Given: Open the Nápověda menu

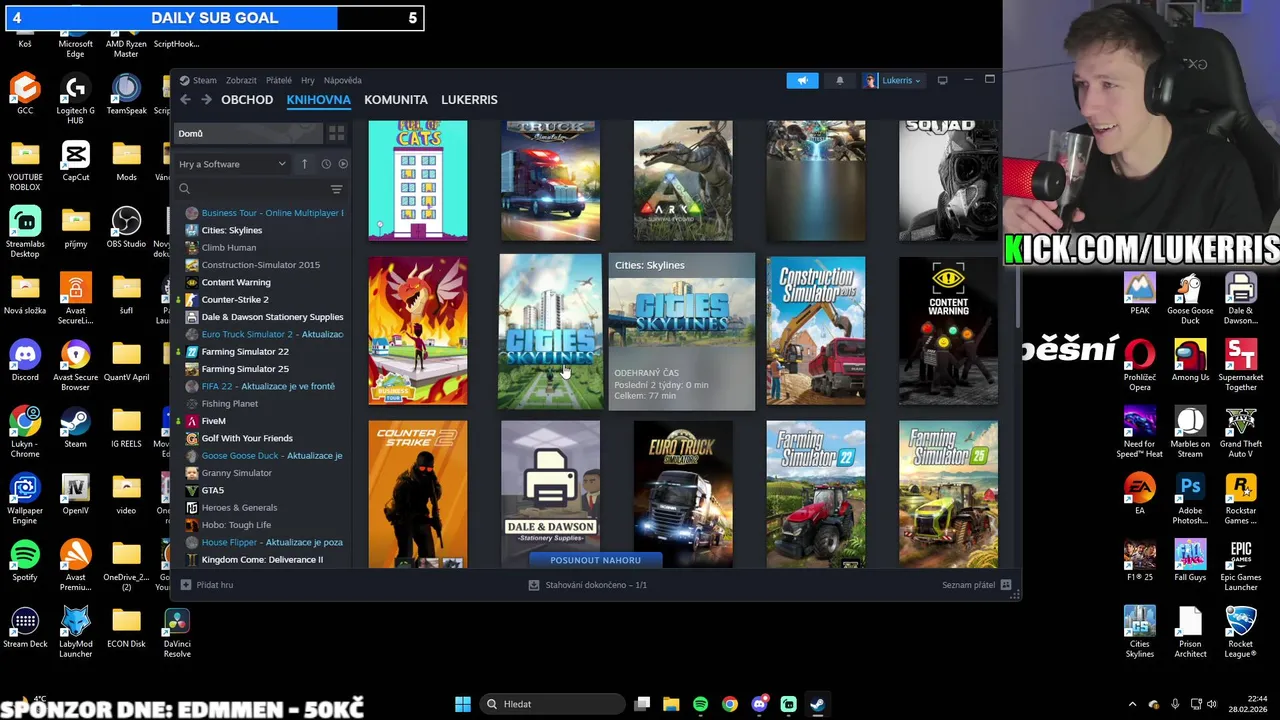Looking at the screenshot, I should tap(343, 80).
